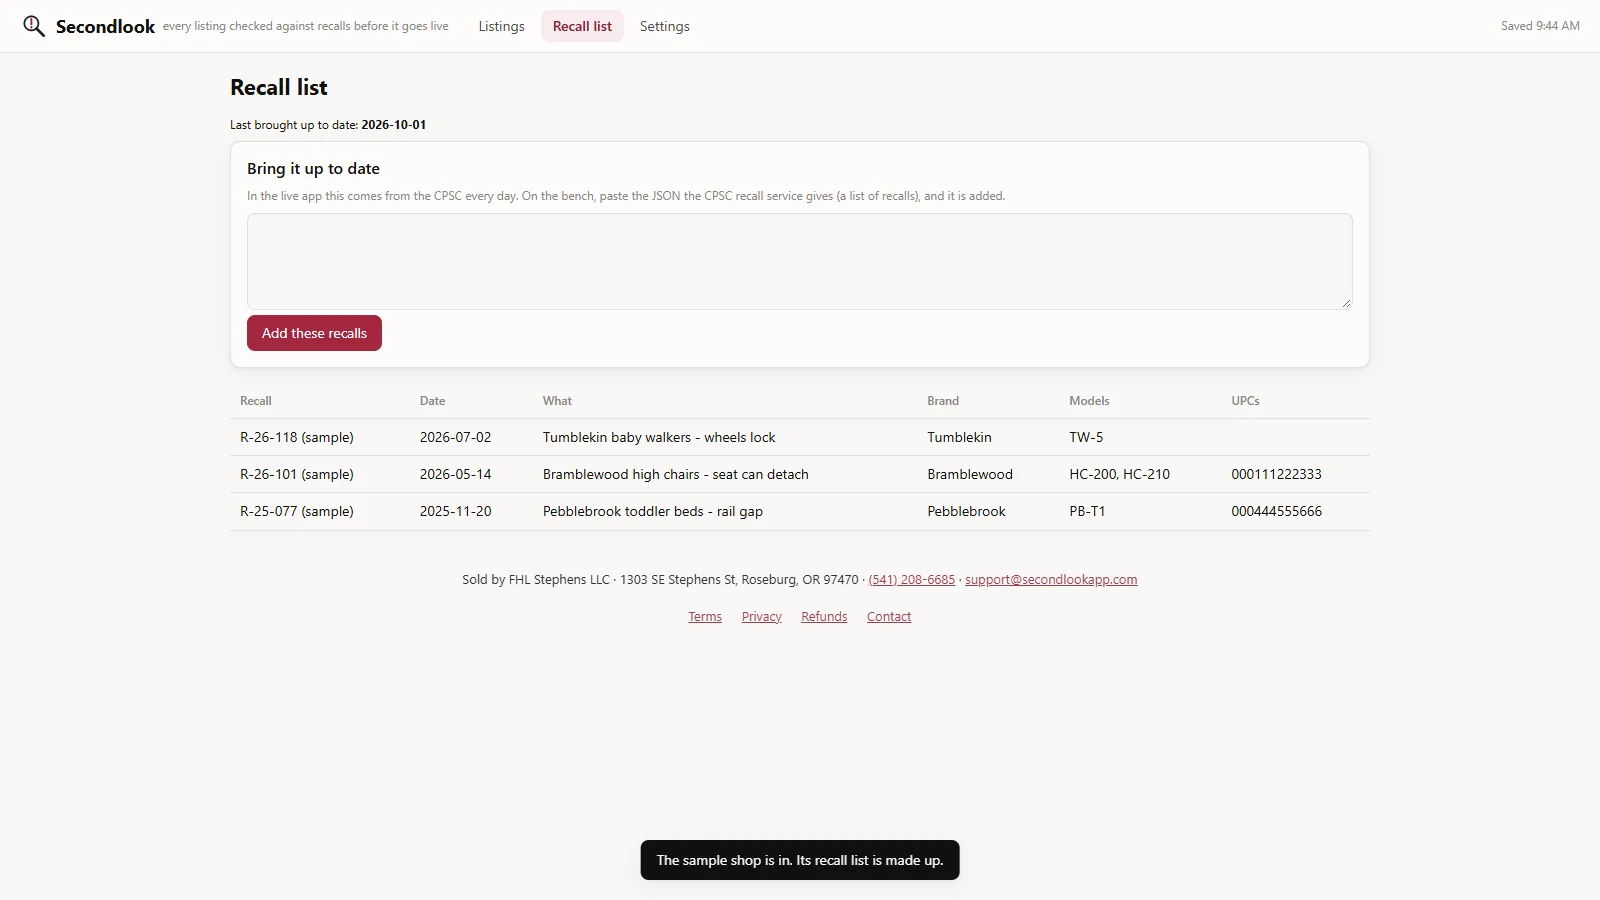Click Tumblekin baby walkers - wheels lock
The height and width of the screenshot is (900, 1600).
point(659,437)
